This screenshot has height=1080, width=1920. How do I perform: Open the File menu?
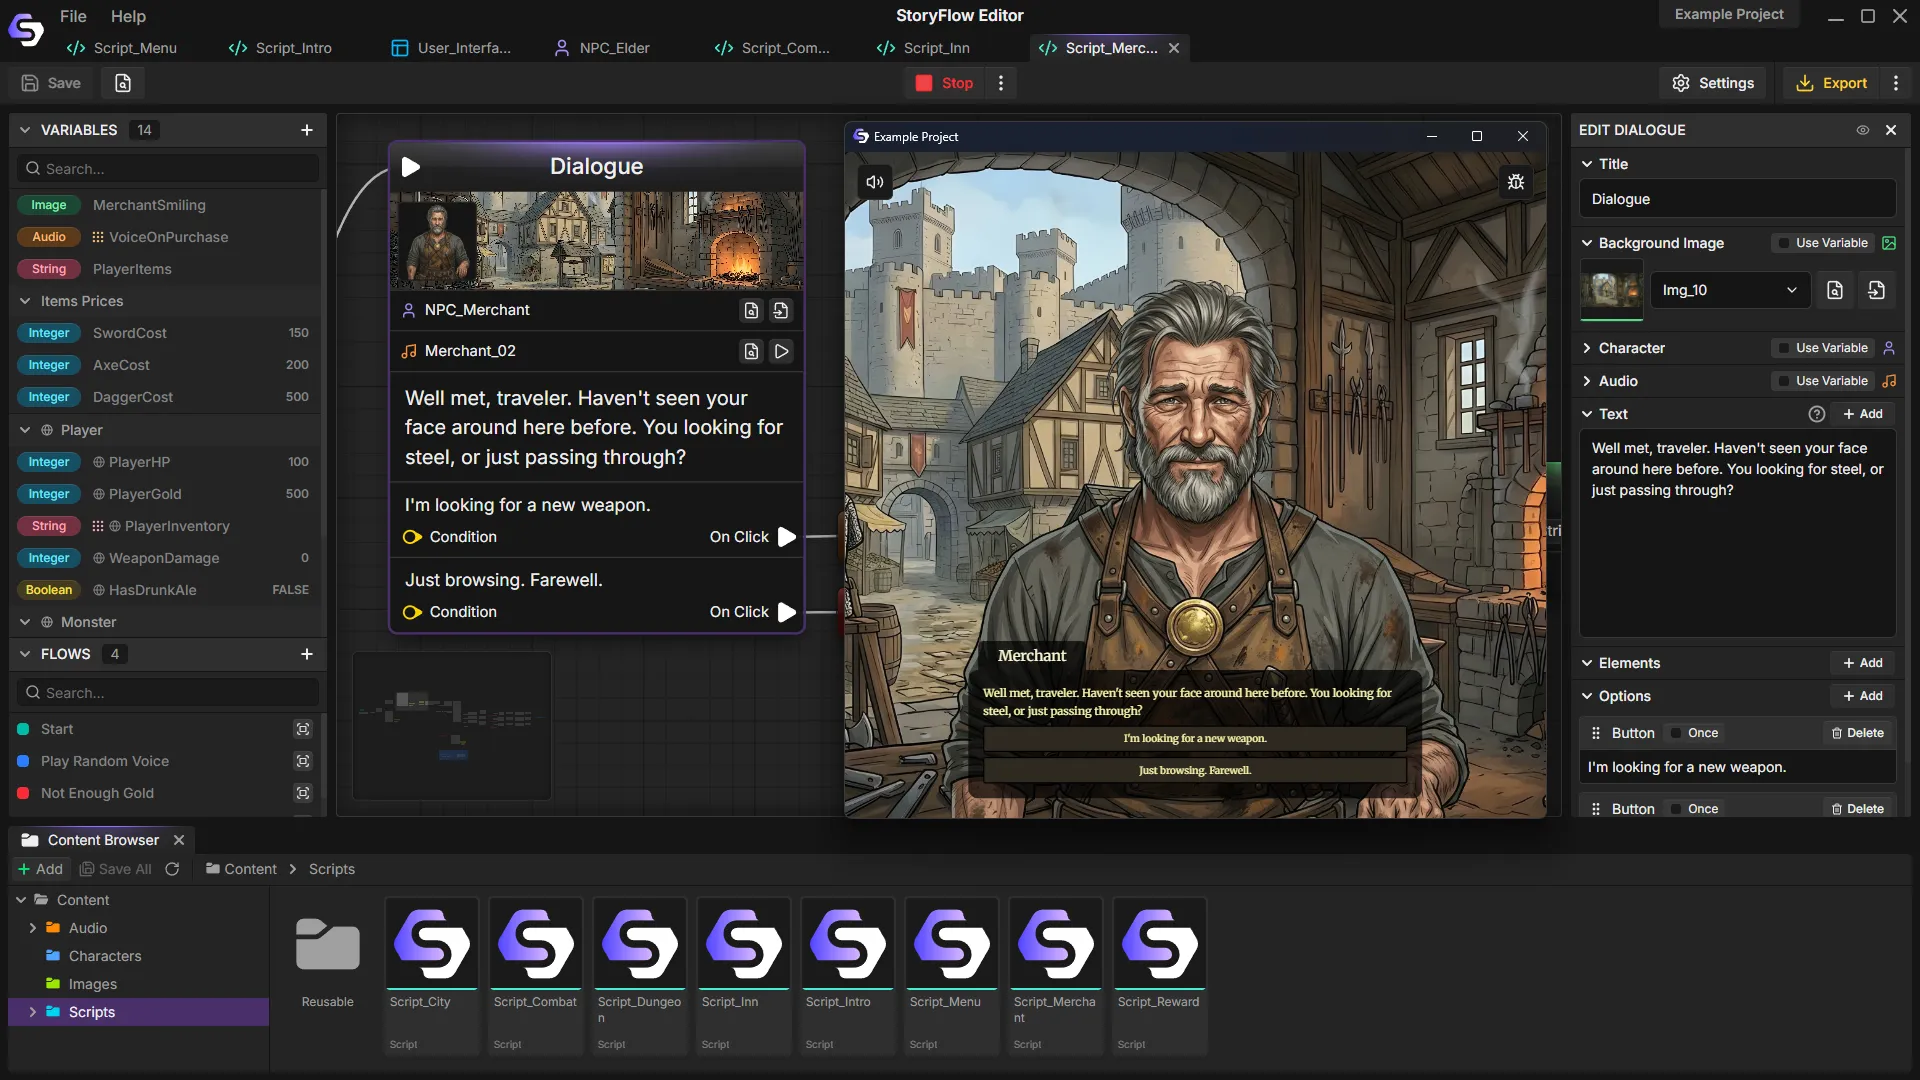73,16
